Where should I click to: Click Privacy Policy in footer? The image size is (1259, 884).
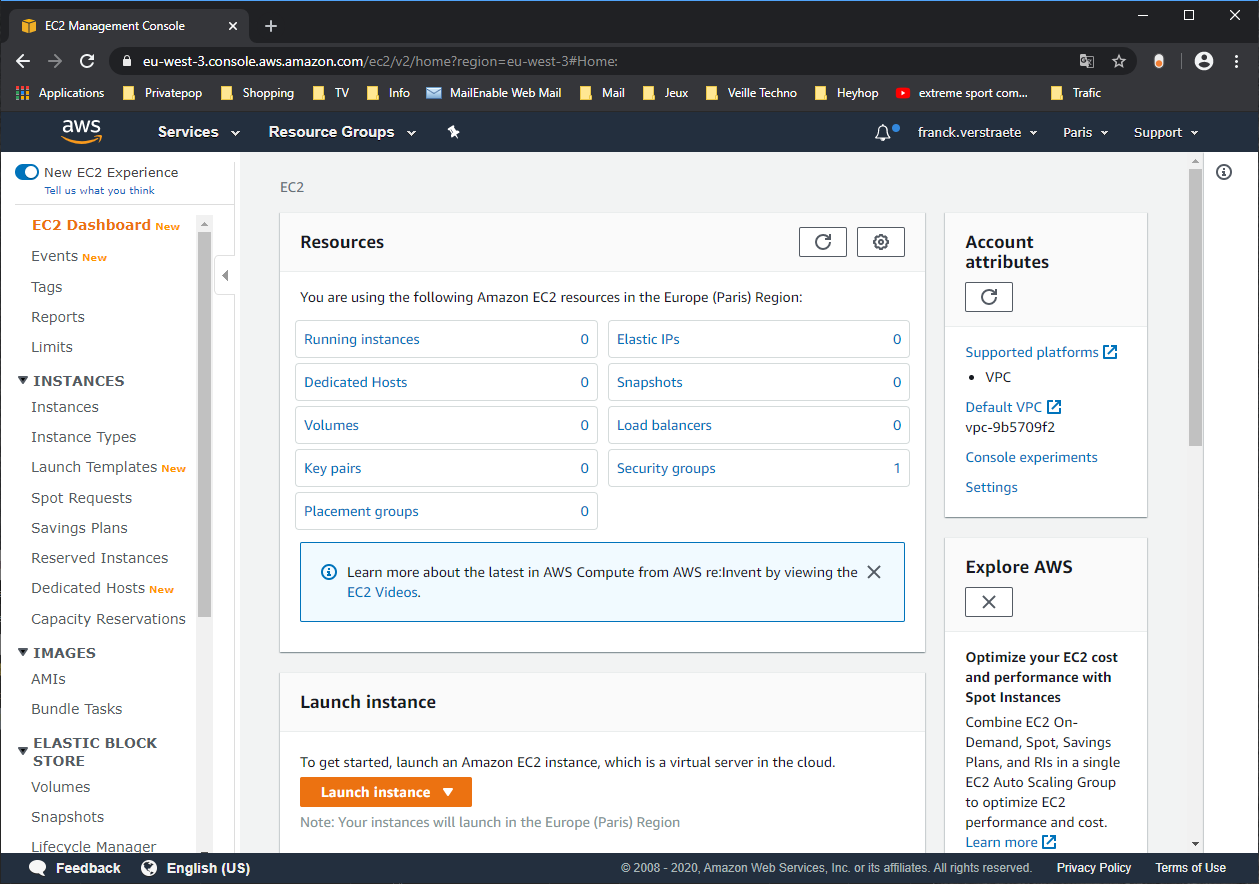tap(1094, 868)
